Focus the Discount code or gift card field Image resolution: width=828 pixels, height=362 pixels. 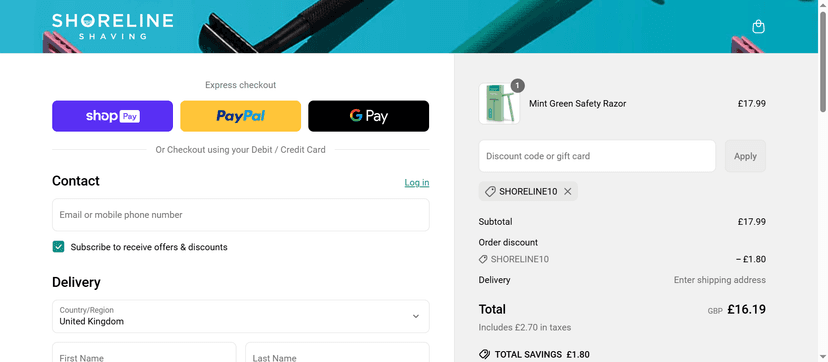[x=597, y=156]
